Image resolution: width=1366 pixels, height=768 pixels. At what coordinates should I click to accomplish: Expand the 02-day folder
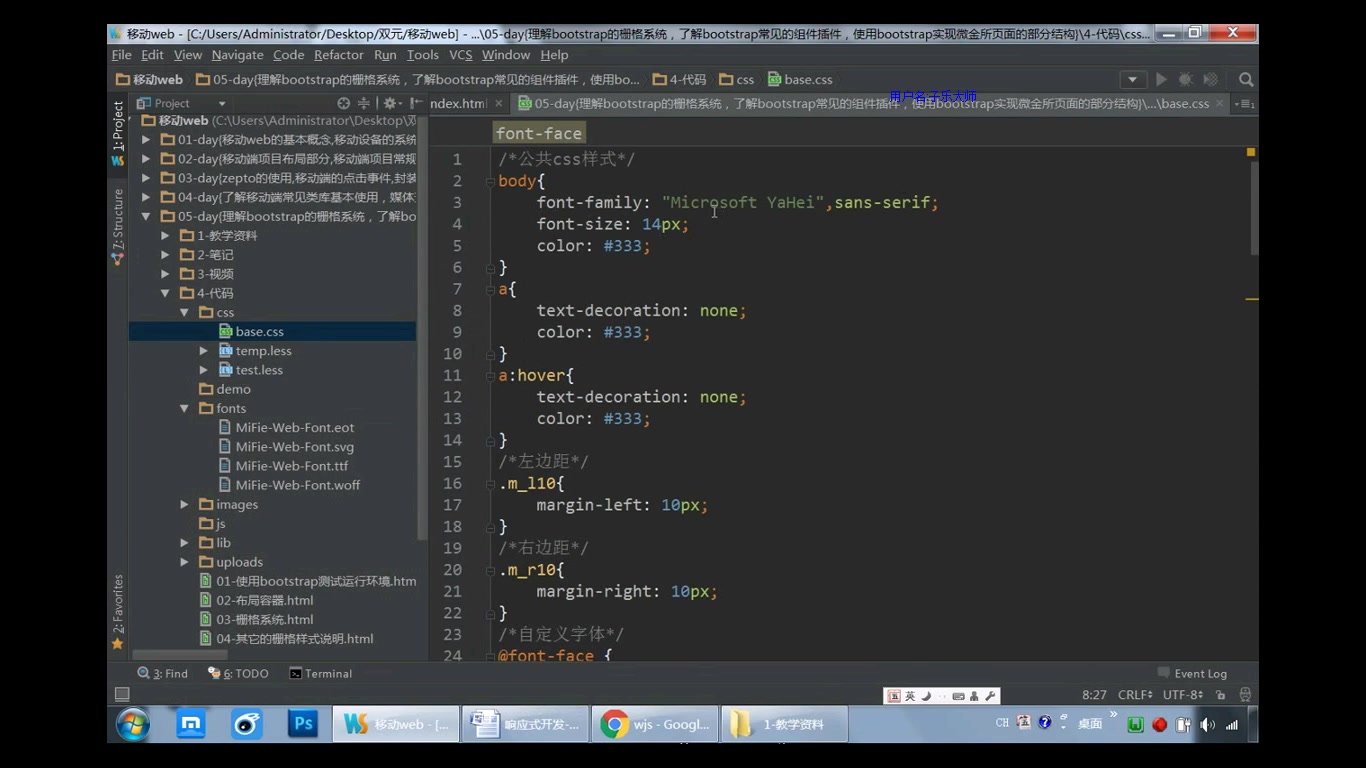146,159
